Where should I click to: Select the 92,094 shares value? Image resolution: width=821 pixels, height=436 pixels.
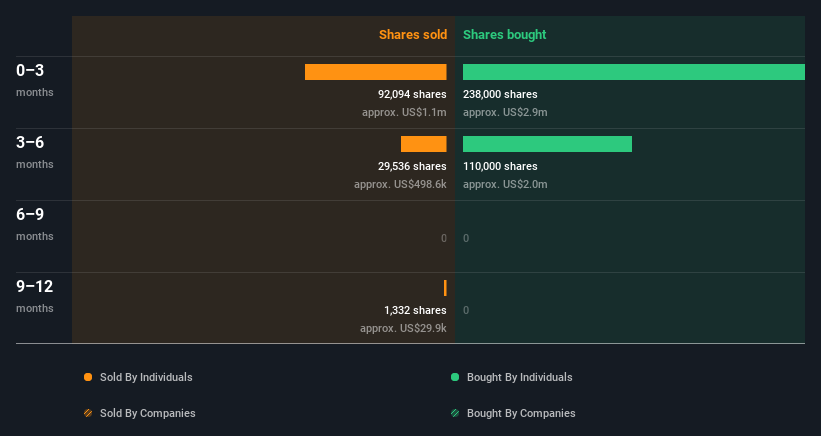pos(412,94)
